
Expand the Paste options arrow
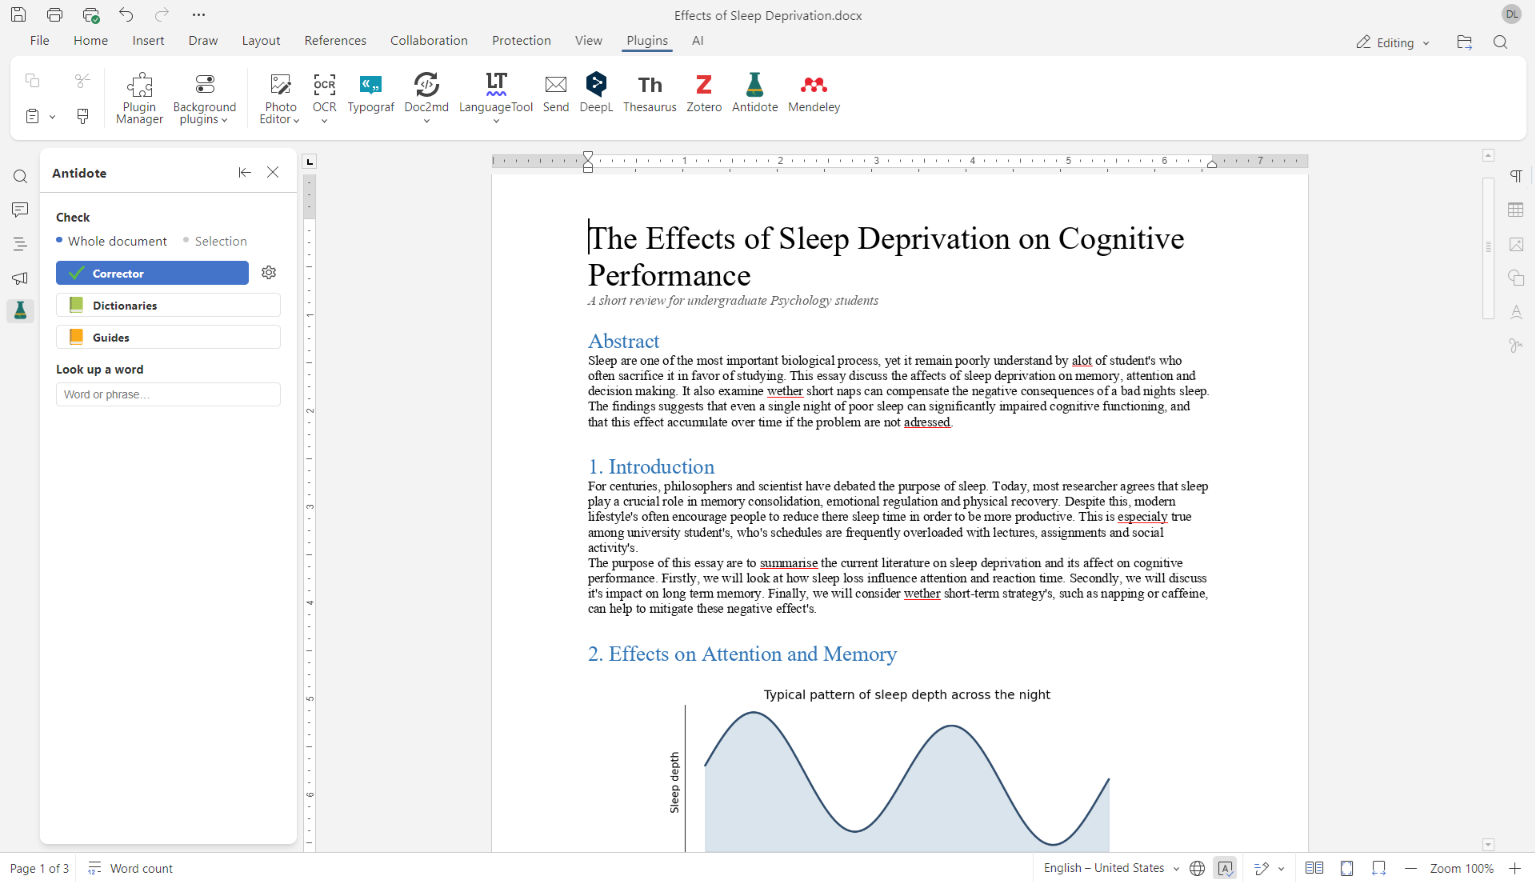click(52, 117)
